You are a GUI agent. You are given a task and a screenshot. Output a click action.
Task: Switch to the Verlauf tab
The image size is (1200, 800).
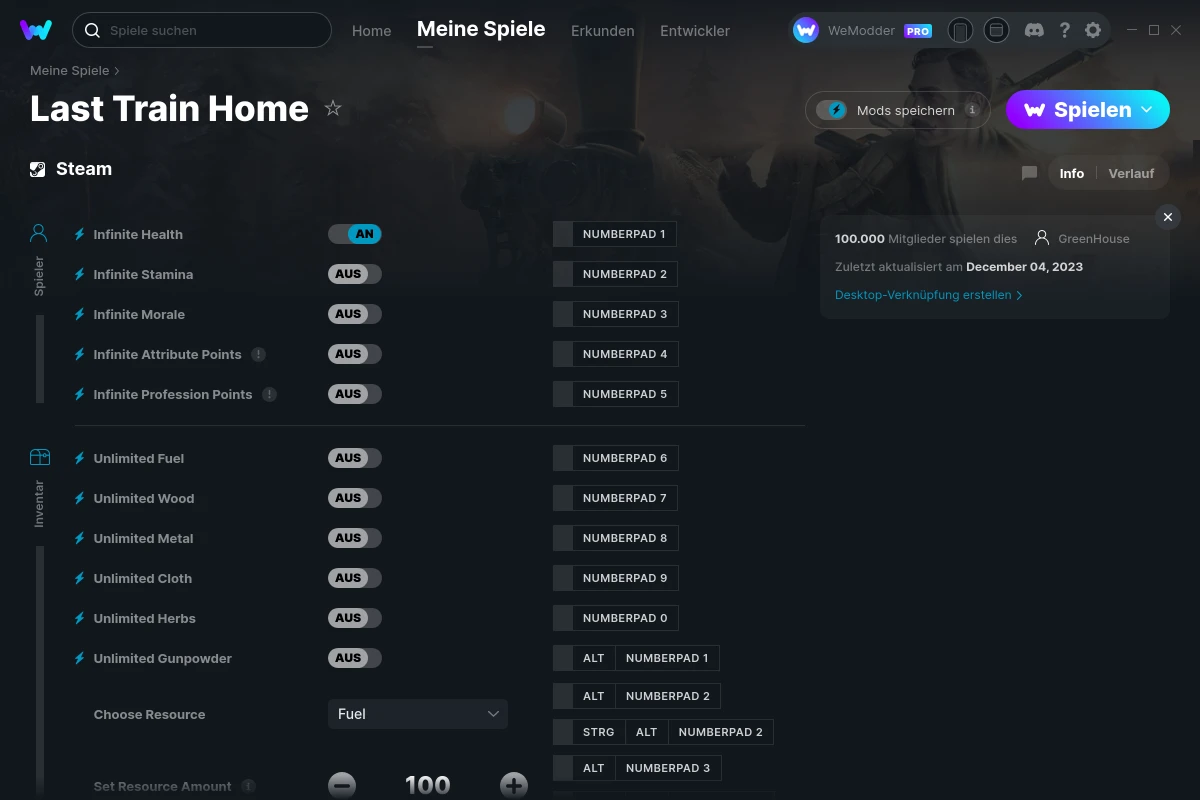[1131, 173]
